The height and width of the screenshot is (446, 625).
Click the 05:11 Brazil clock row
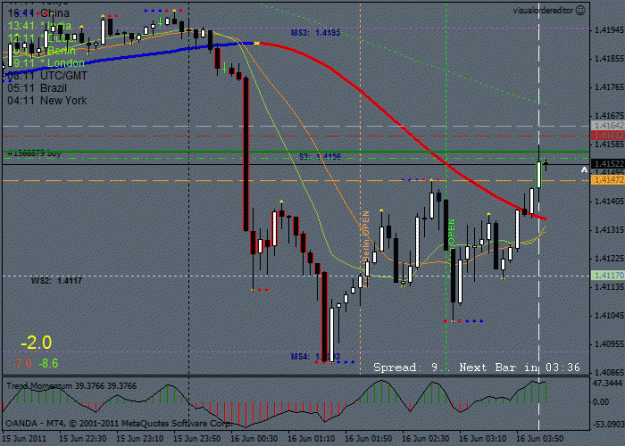(x=37, y=88)
